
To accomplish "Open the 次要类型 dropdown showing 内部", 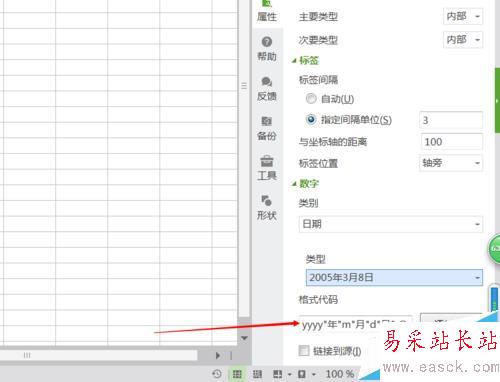I will 463,40.
